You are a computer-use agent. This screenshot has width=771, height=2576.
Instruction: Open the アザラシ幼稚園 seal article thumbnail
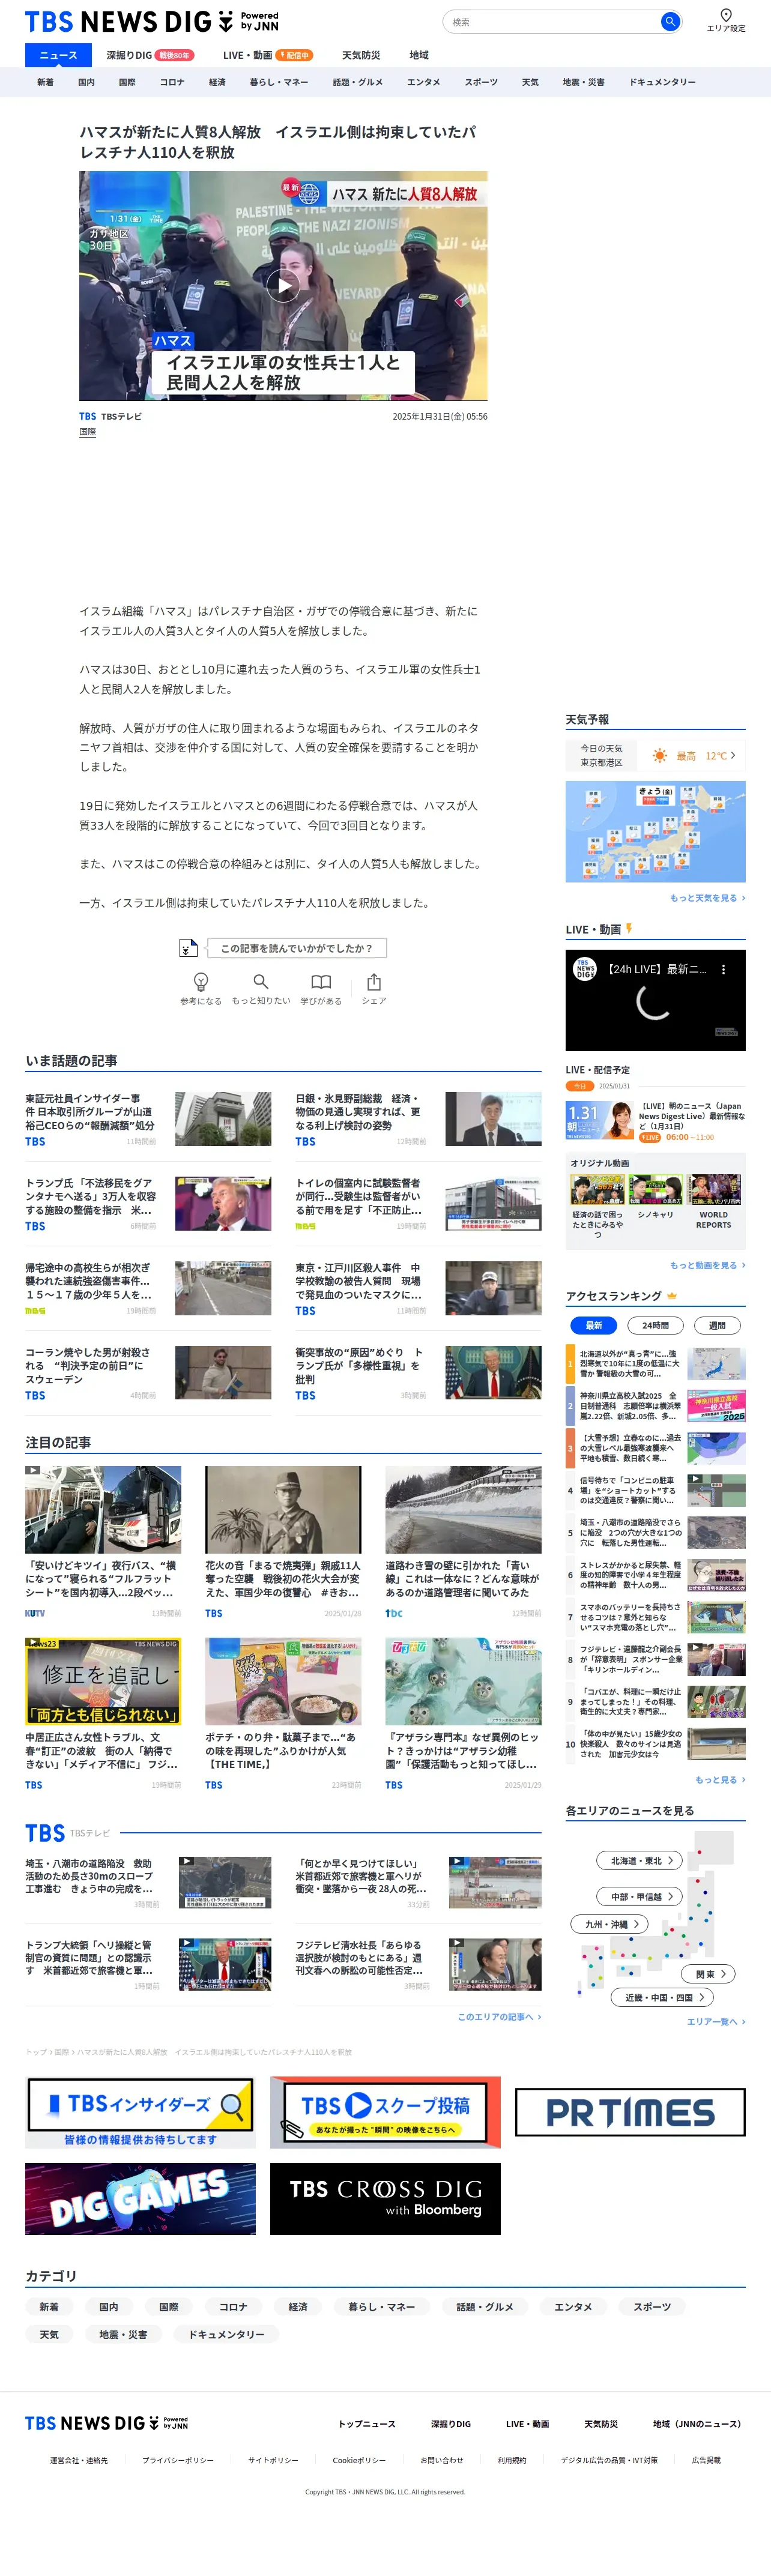pos(463,1681)
